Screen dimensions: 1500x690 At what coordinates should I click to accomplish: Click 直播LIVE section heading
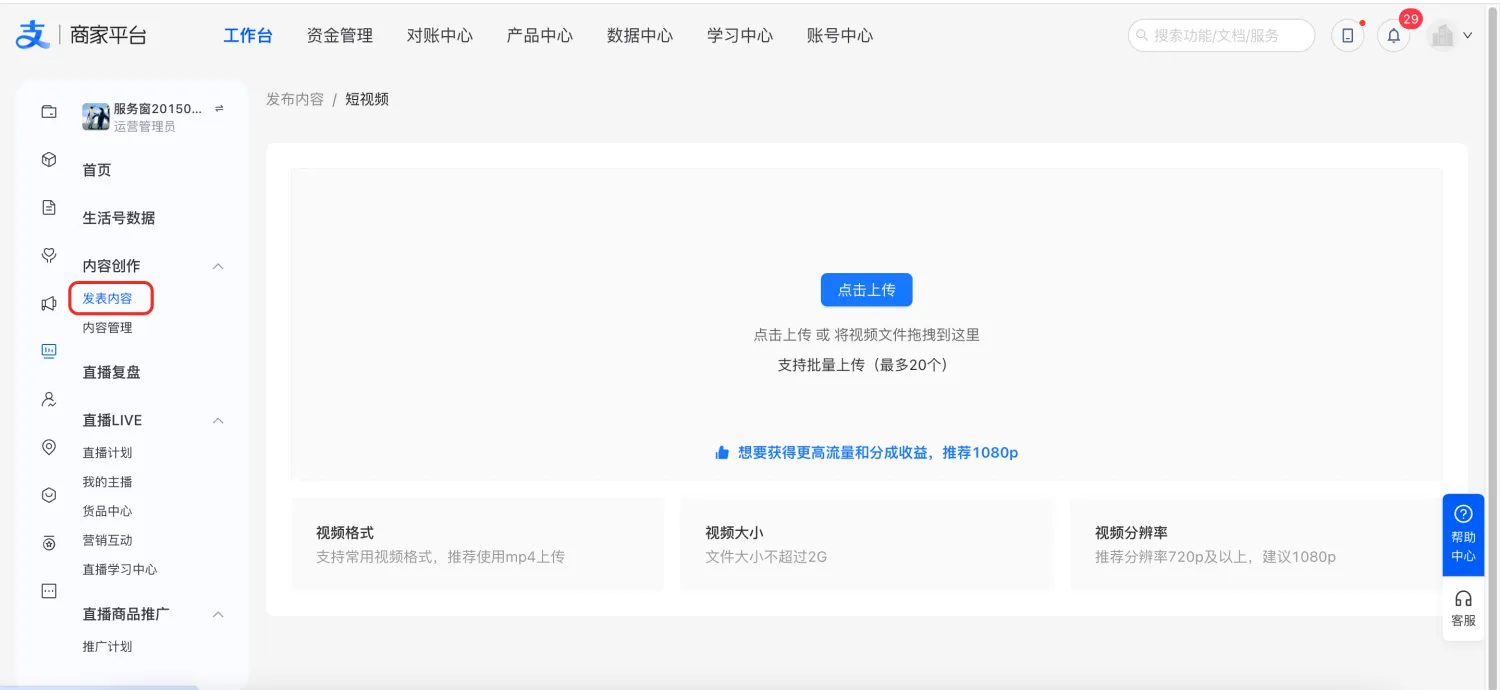pos(112,420)
